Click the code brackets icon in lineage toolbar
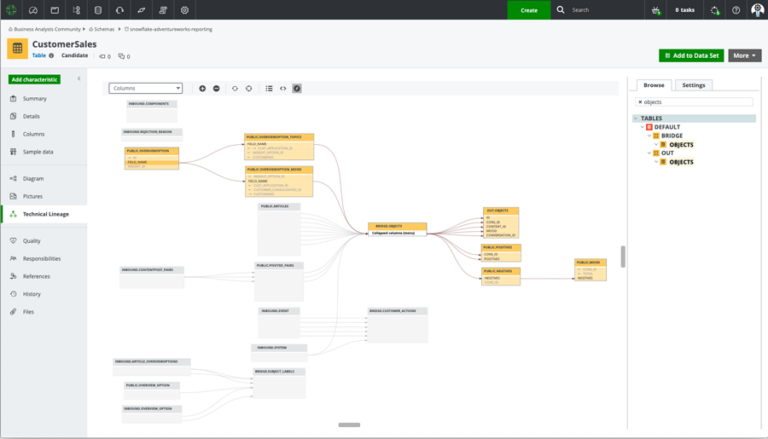This screenshot has width=768, height=439. 283,88
